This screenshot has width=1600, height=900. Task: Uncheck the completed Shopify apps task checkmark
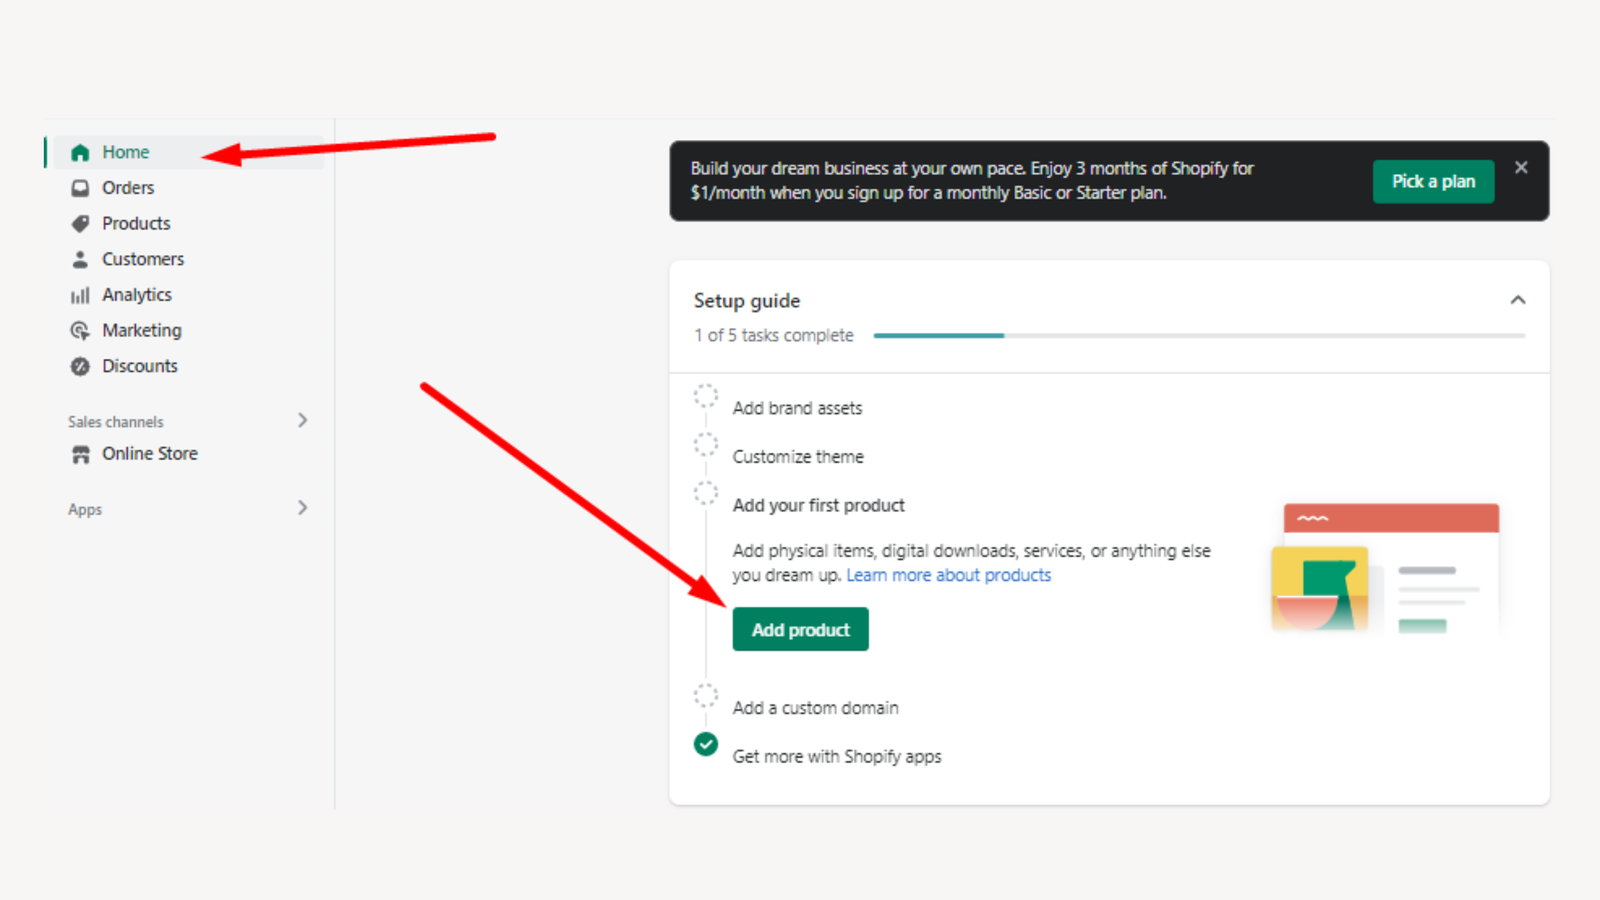click(706, 744)
